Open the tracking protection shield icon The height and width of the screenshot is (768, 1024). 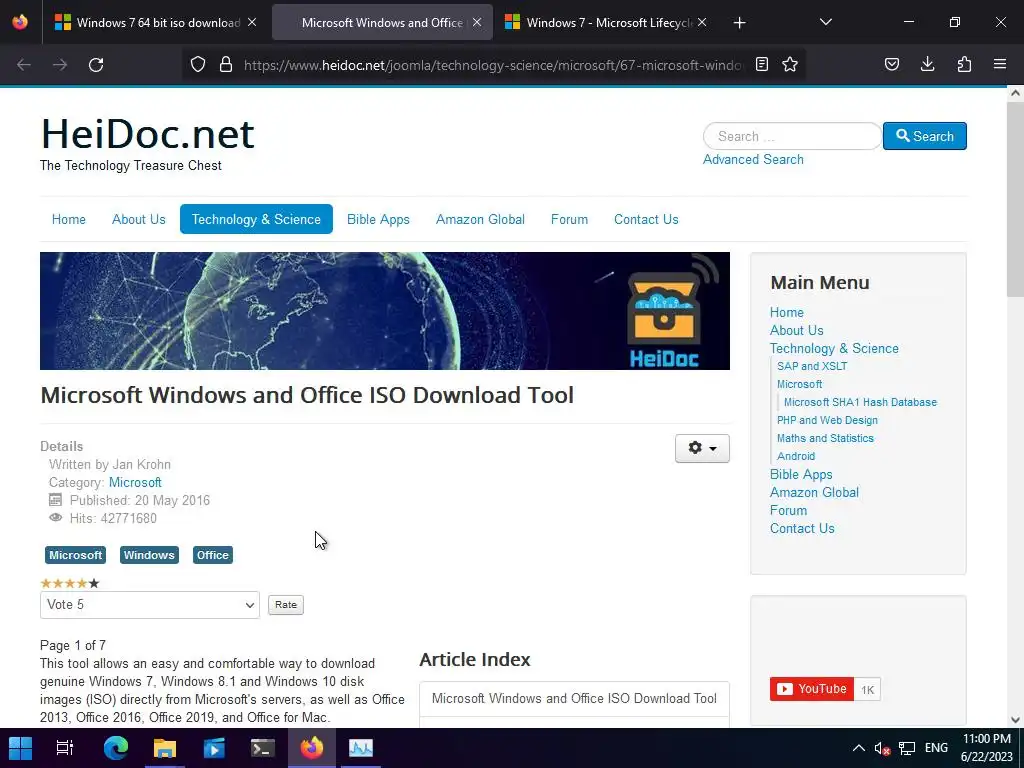(x=198, y=64)
